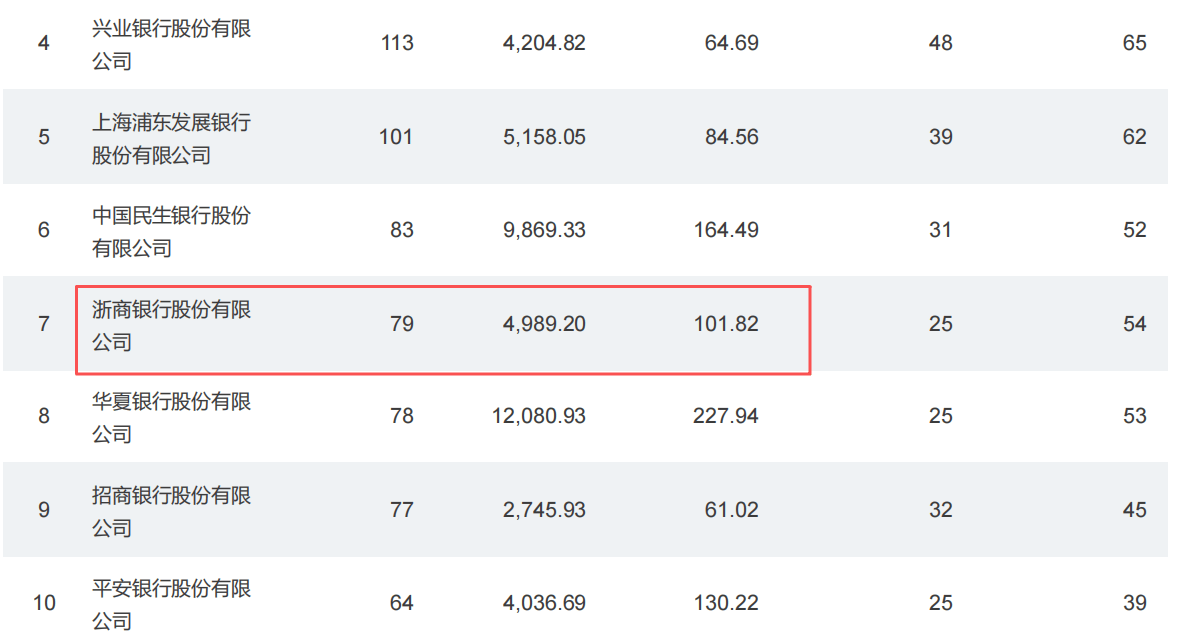This screenshot has height=633, width=1179.
Task: Click the 平安银行股份有限公司 company name
Action: [171, 604]
